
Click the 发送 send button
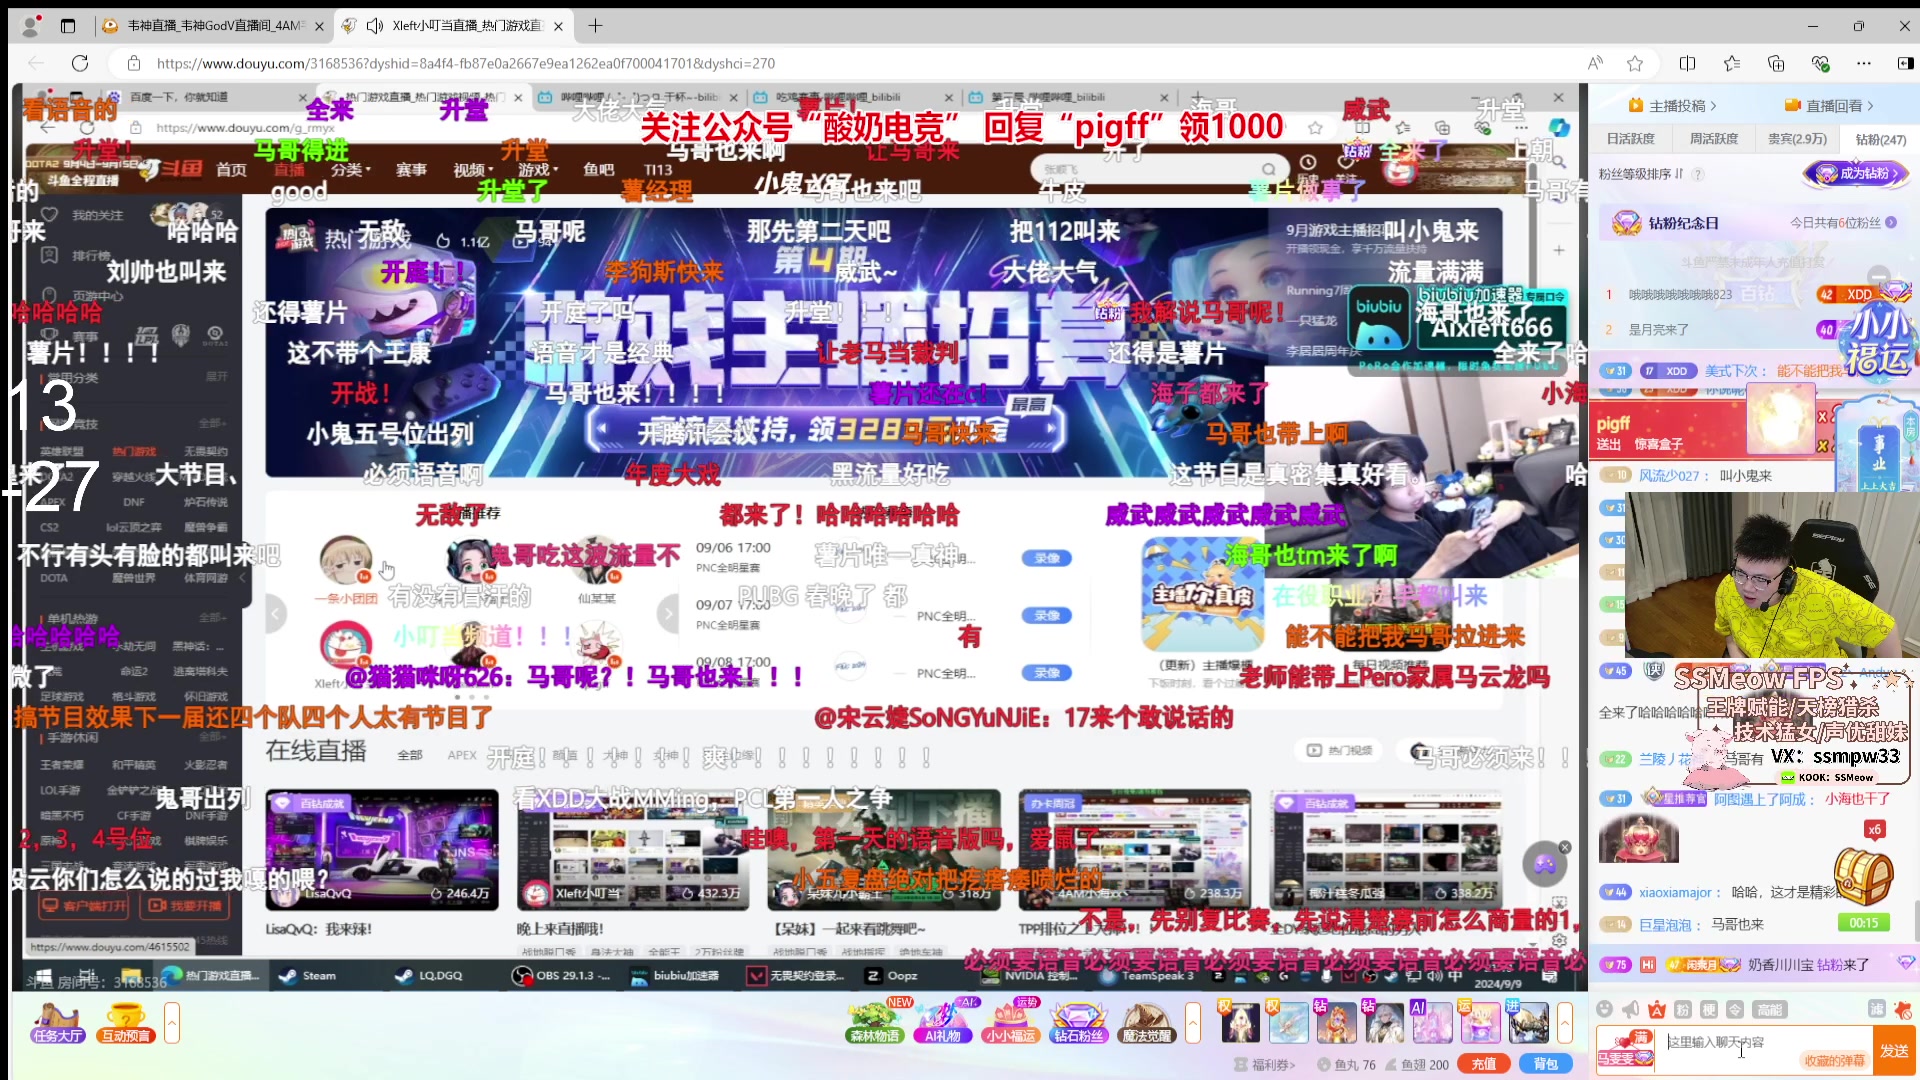(1894, 1050)
